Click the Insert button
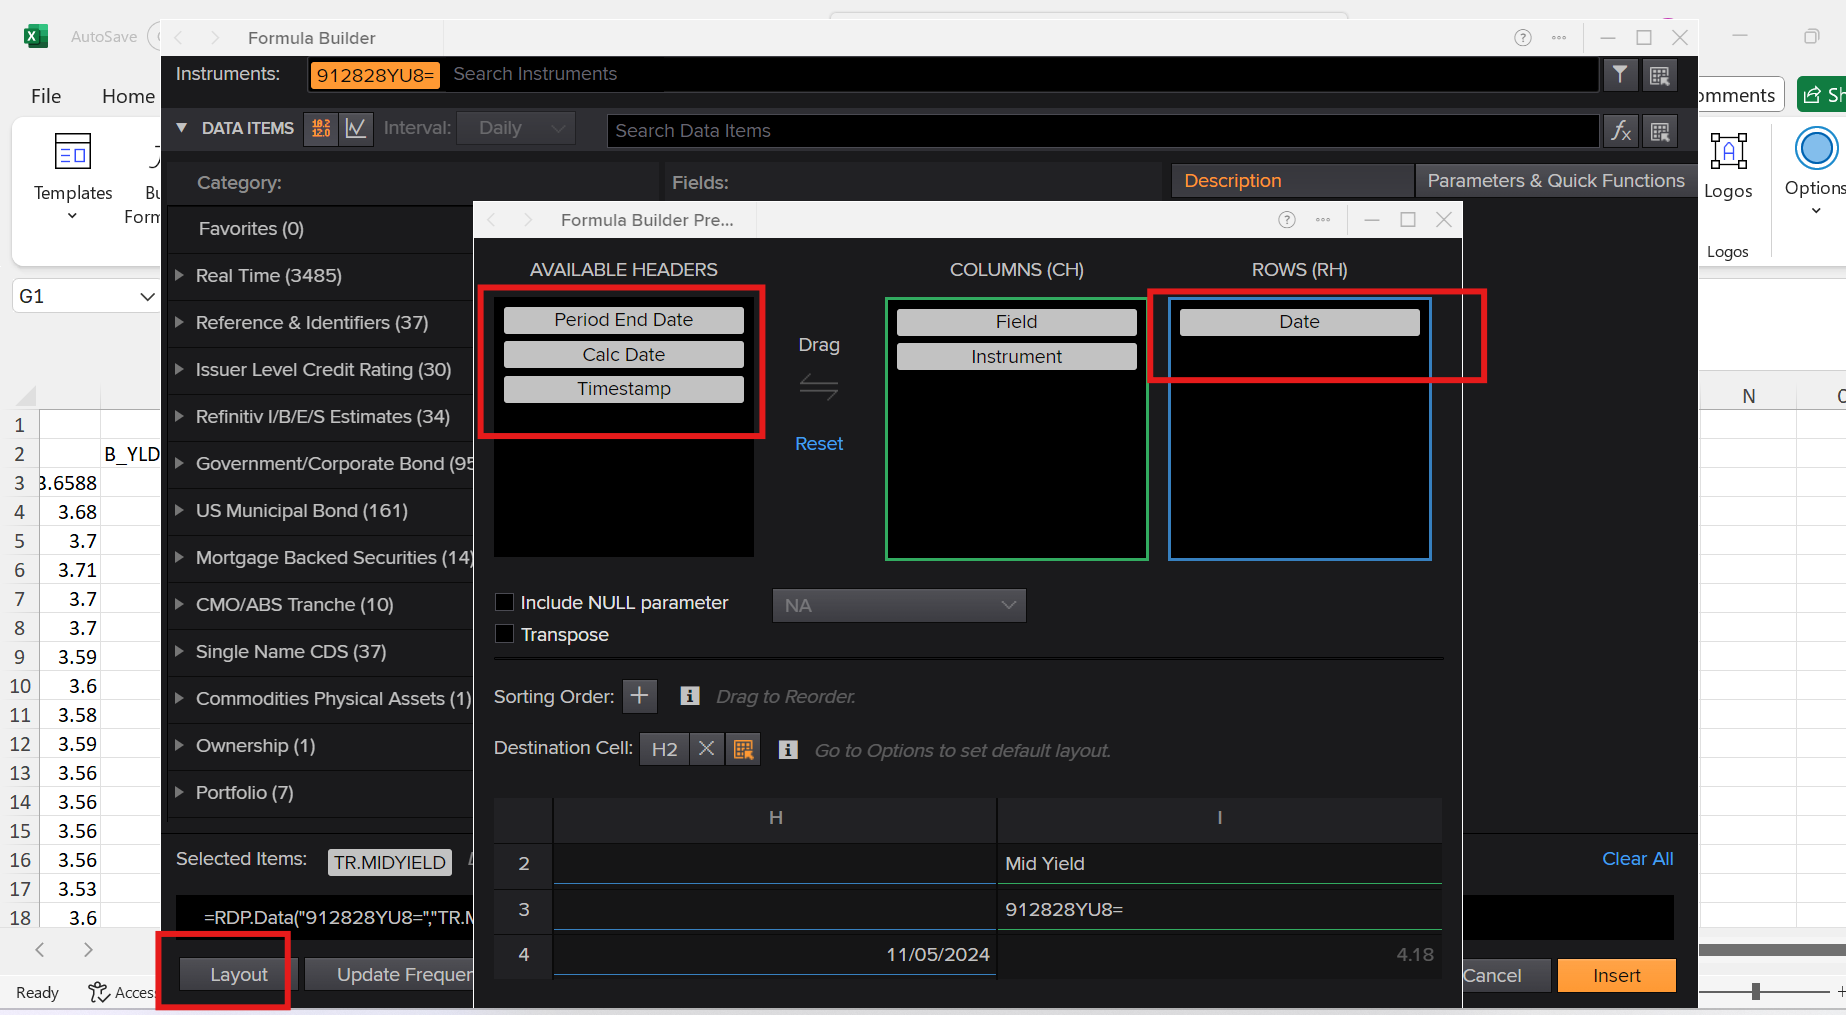This screenshot has width=1846, height=1015. point(1616,976)
